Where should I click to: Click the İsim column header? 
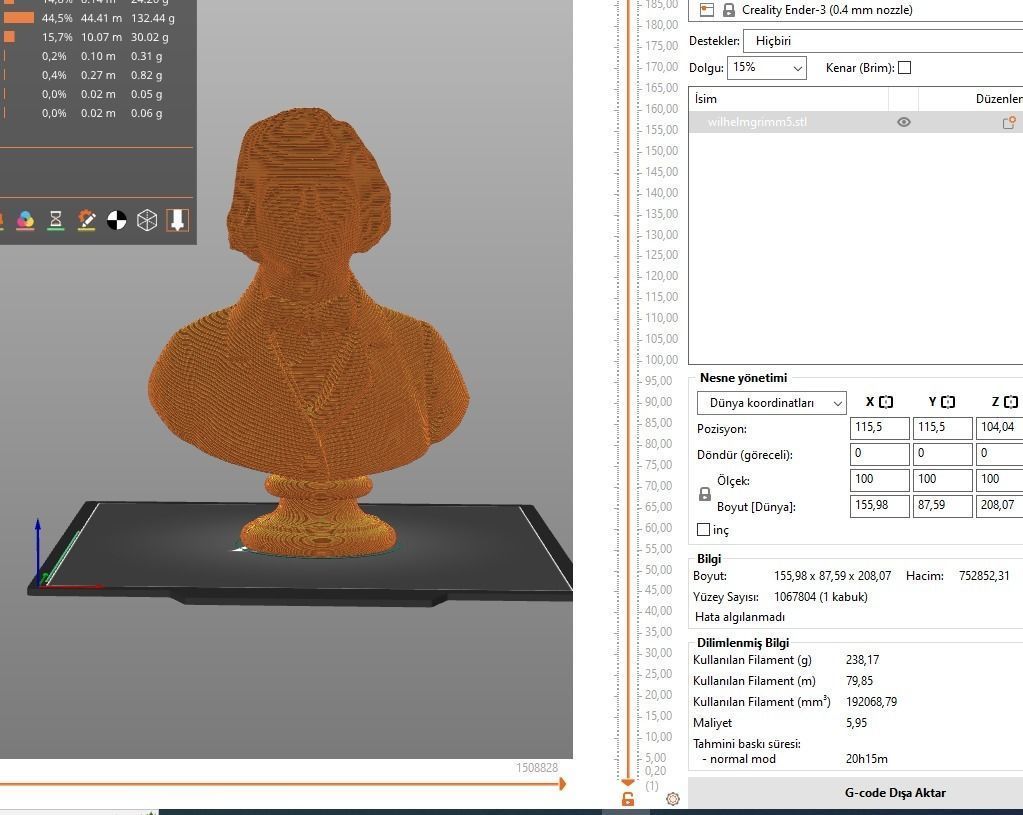(788, 99)
